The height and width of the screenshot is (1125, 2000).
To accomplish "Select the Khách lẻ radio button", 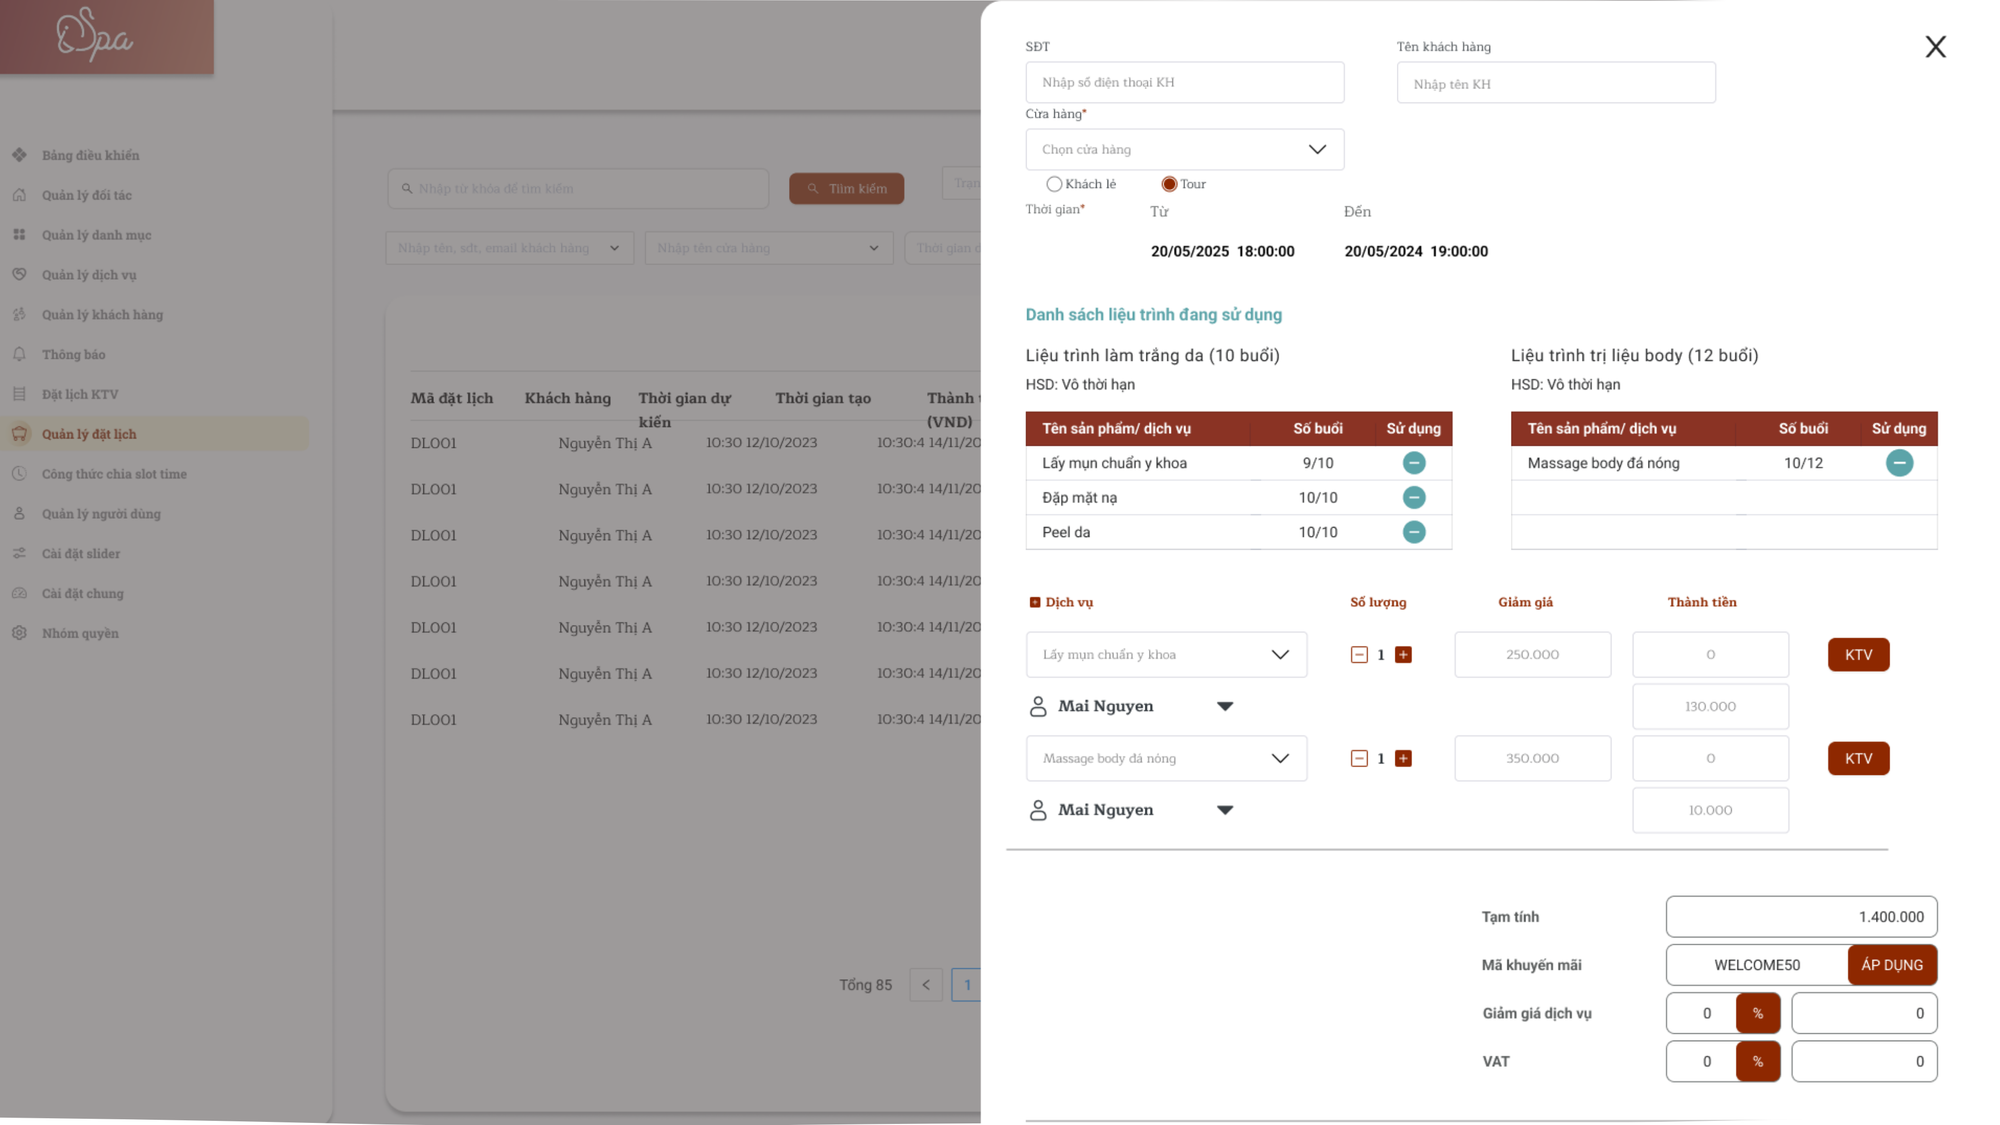I will pos(1054,184).
